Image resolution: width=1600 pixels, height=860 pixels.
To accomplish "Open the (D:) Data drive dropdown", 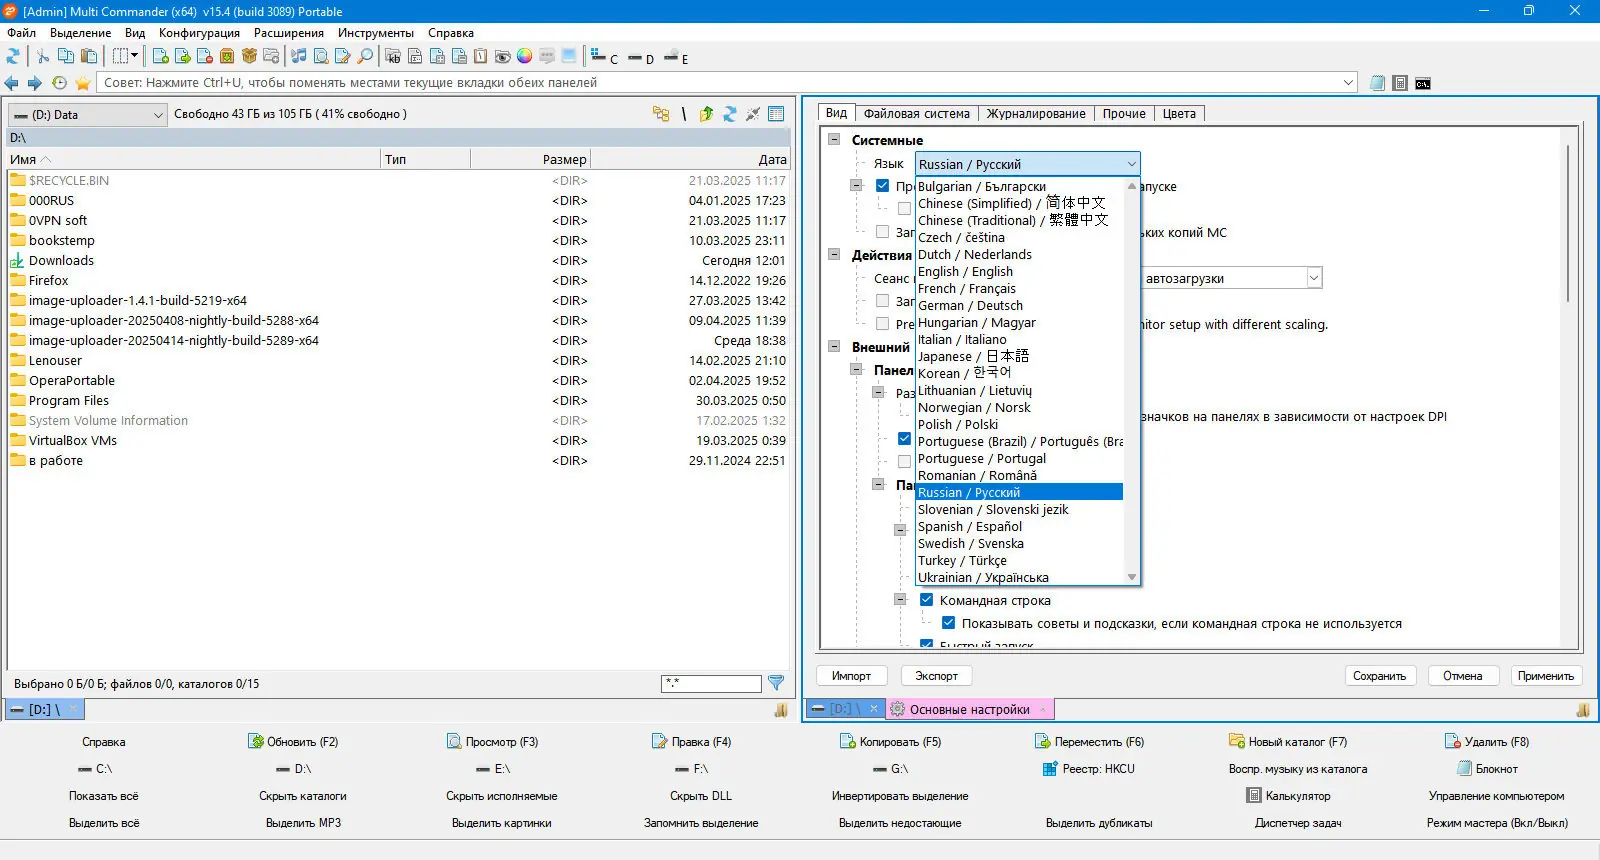I will [87, 115].
